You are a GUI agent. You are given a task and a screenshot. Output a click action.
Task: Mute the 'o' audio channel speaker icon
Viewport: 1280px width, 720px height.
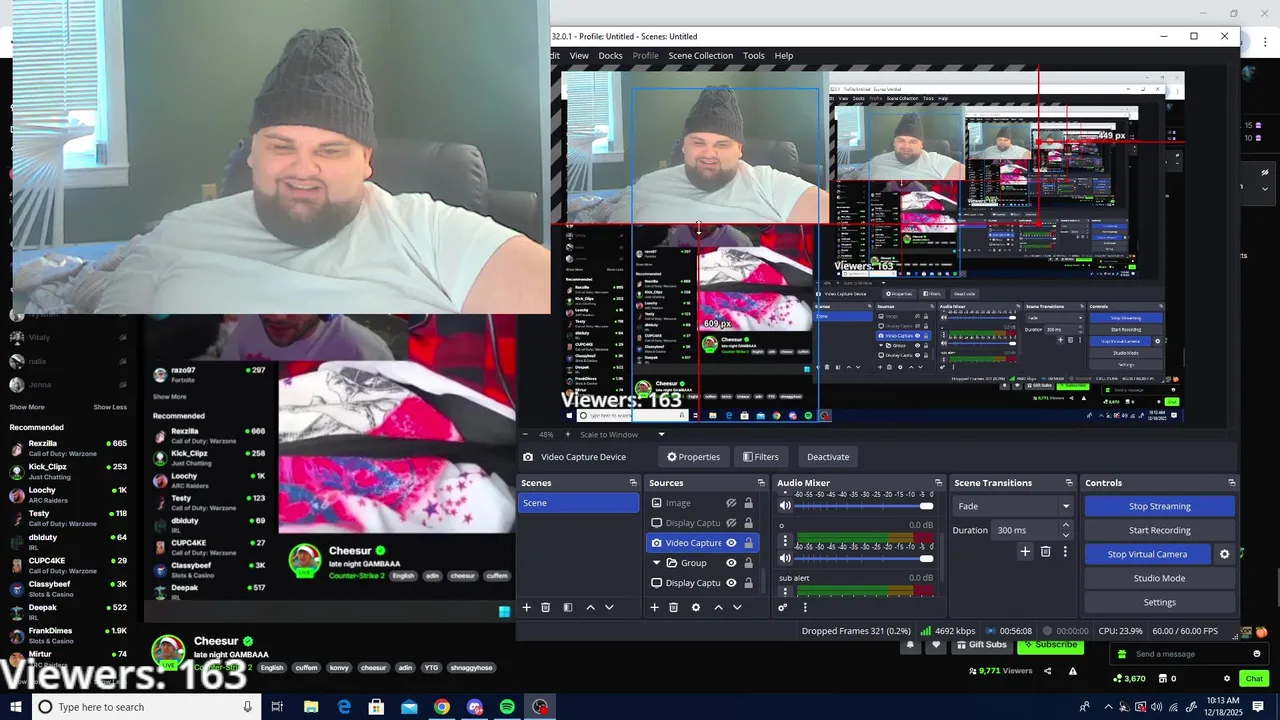coord(785,558)
